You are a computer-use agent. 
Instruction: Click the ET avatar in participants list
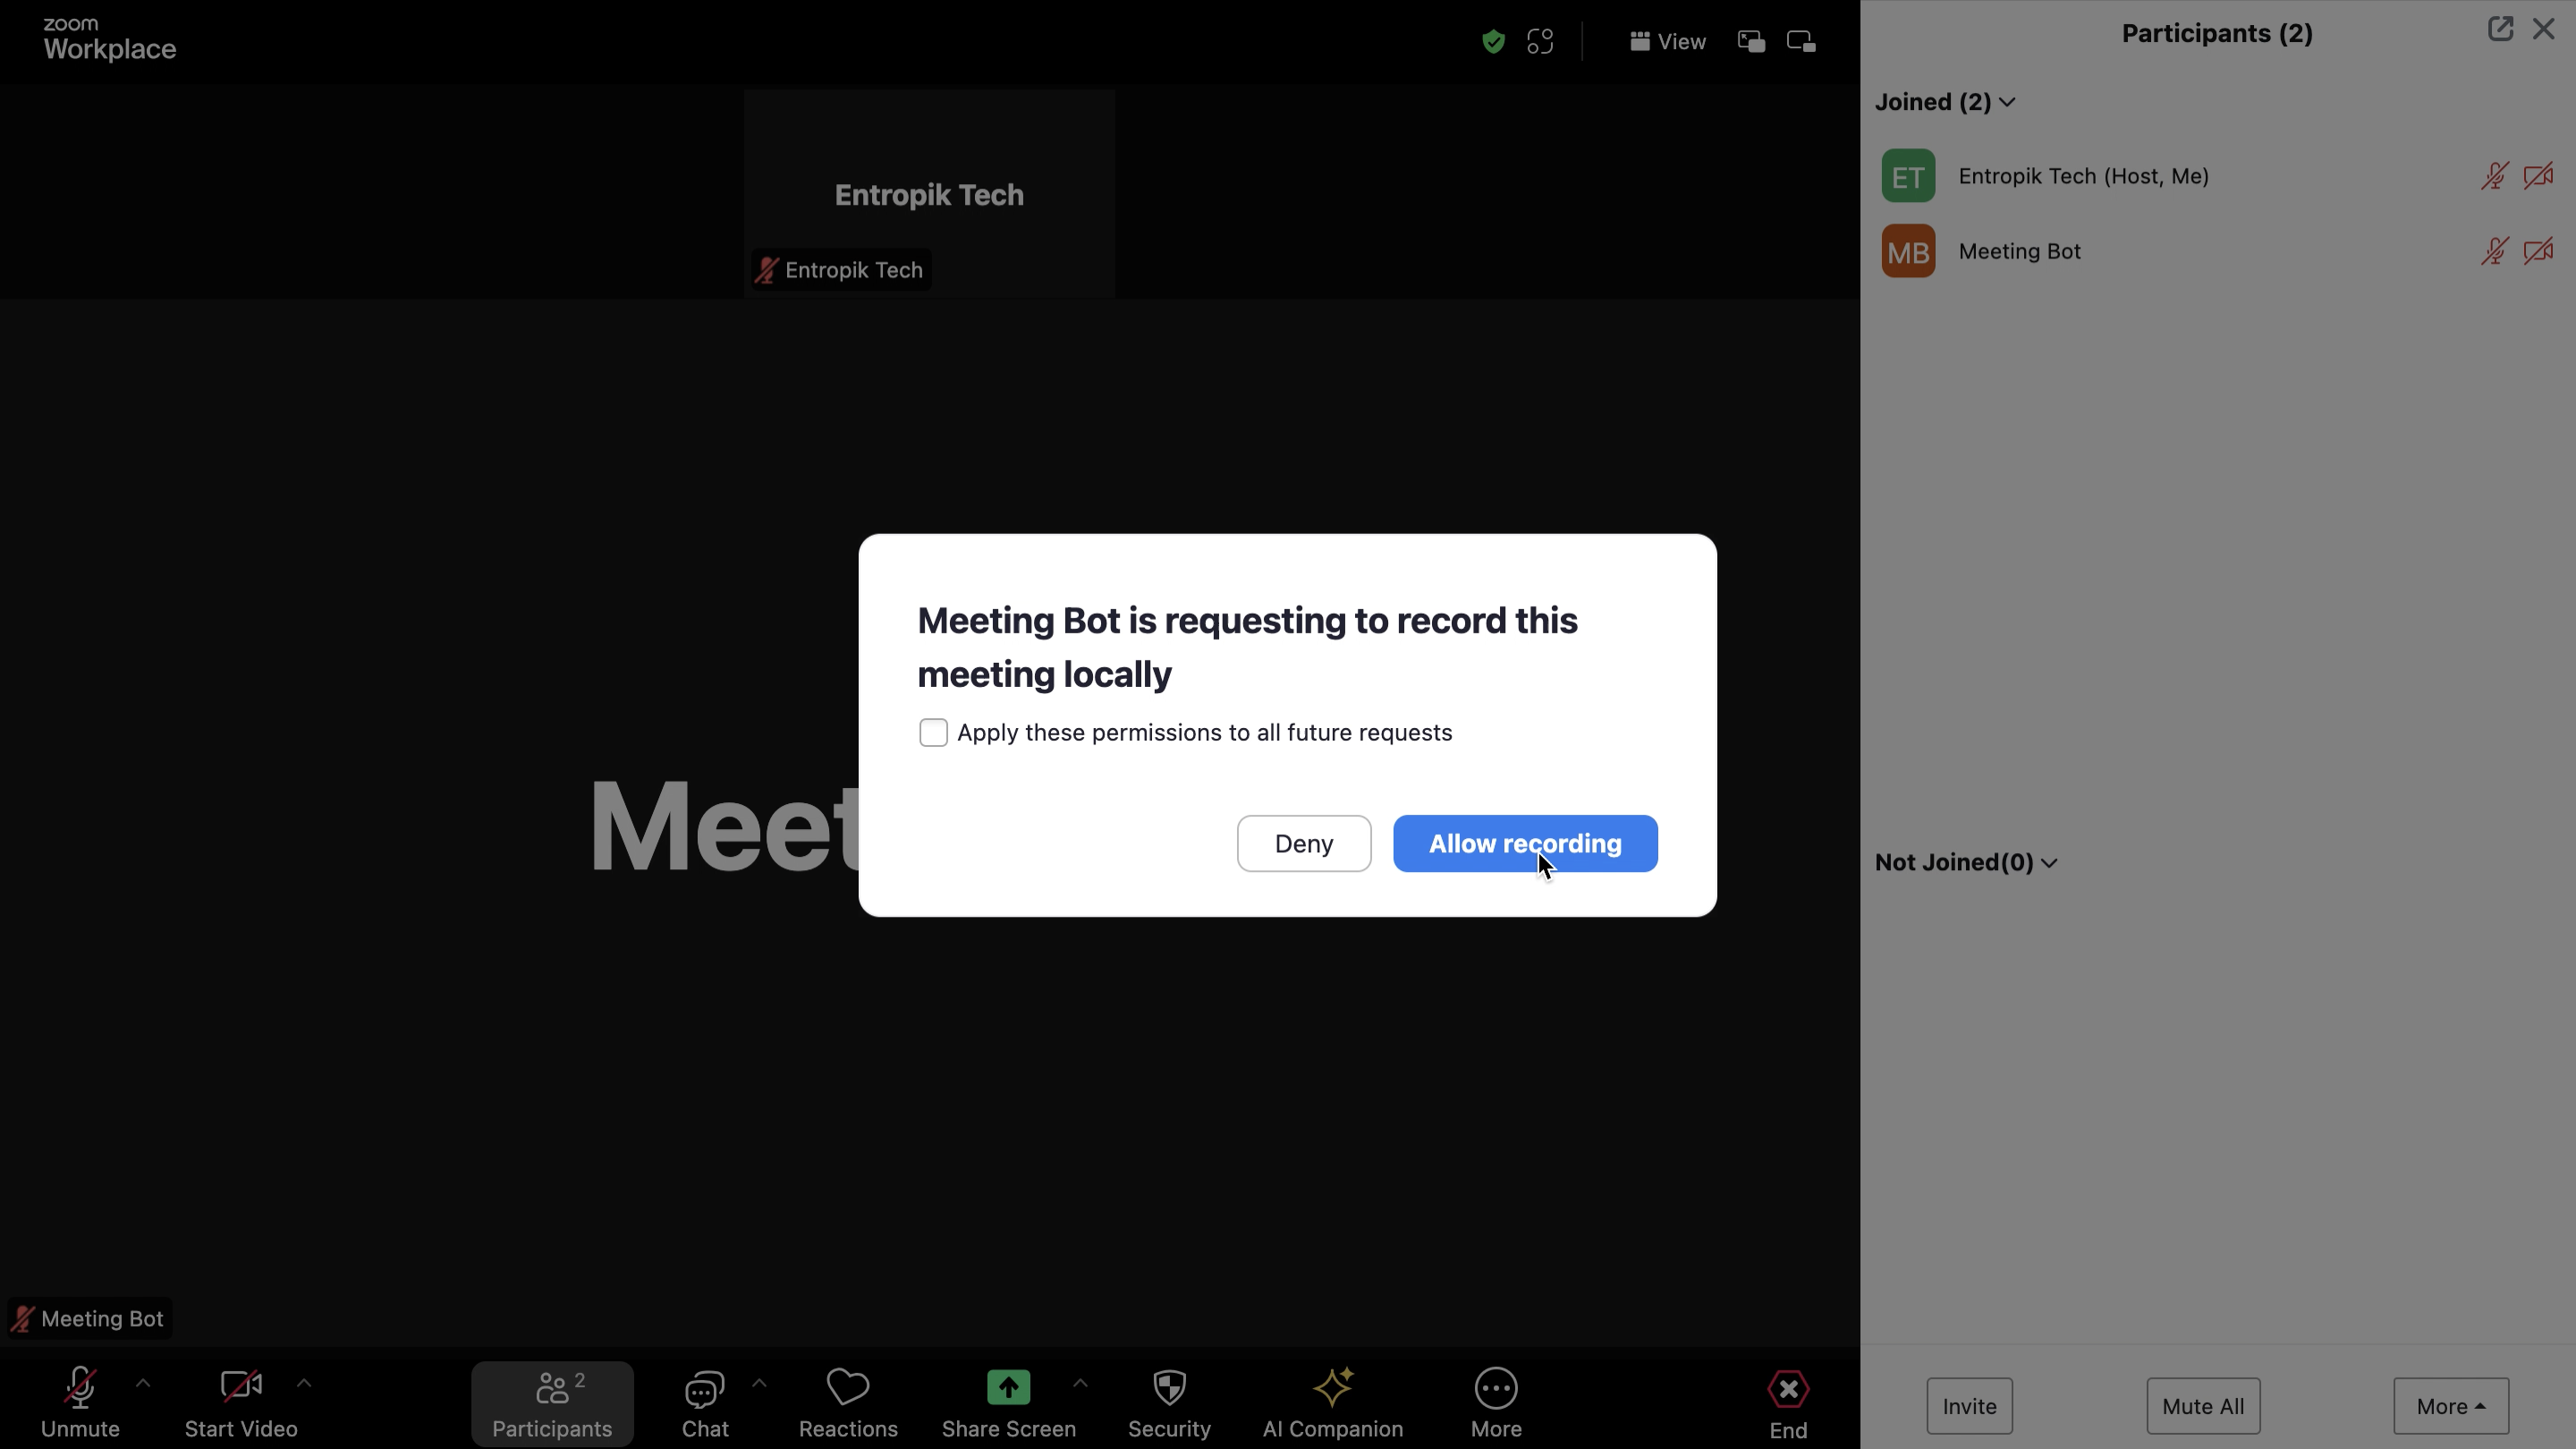(1908, 176)
